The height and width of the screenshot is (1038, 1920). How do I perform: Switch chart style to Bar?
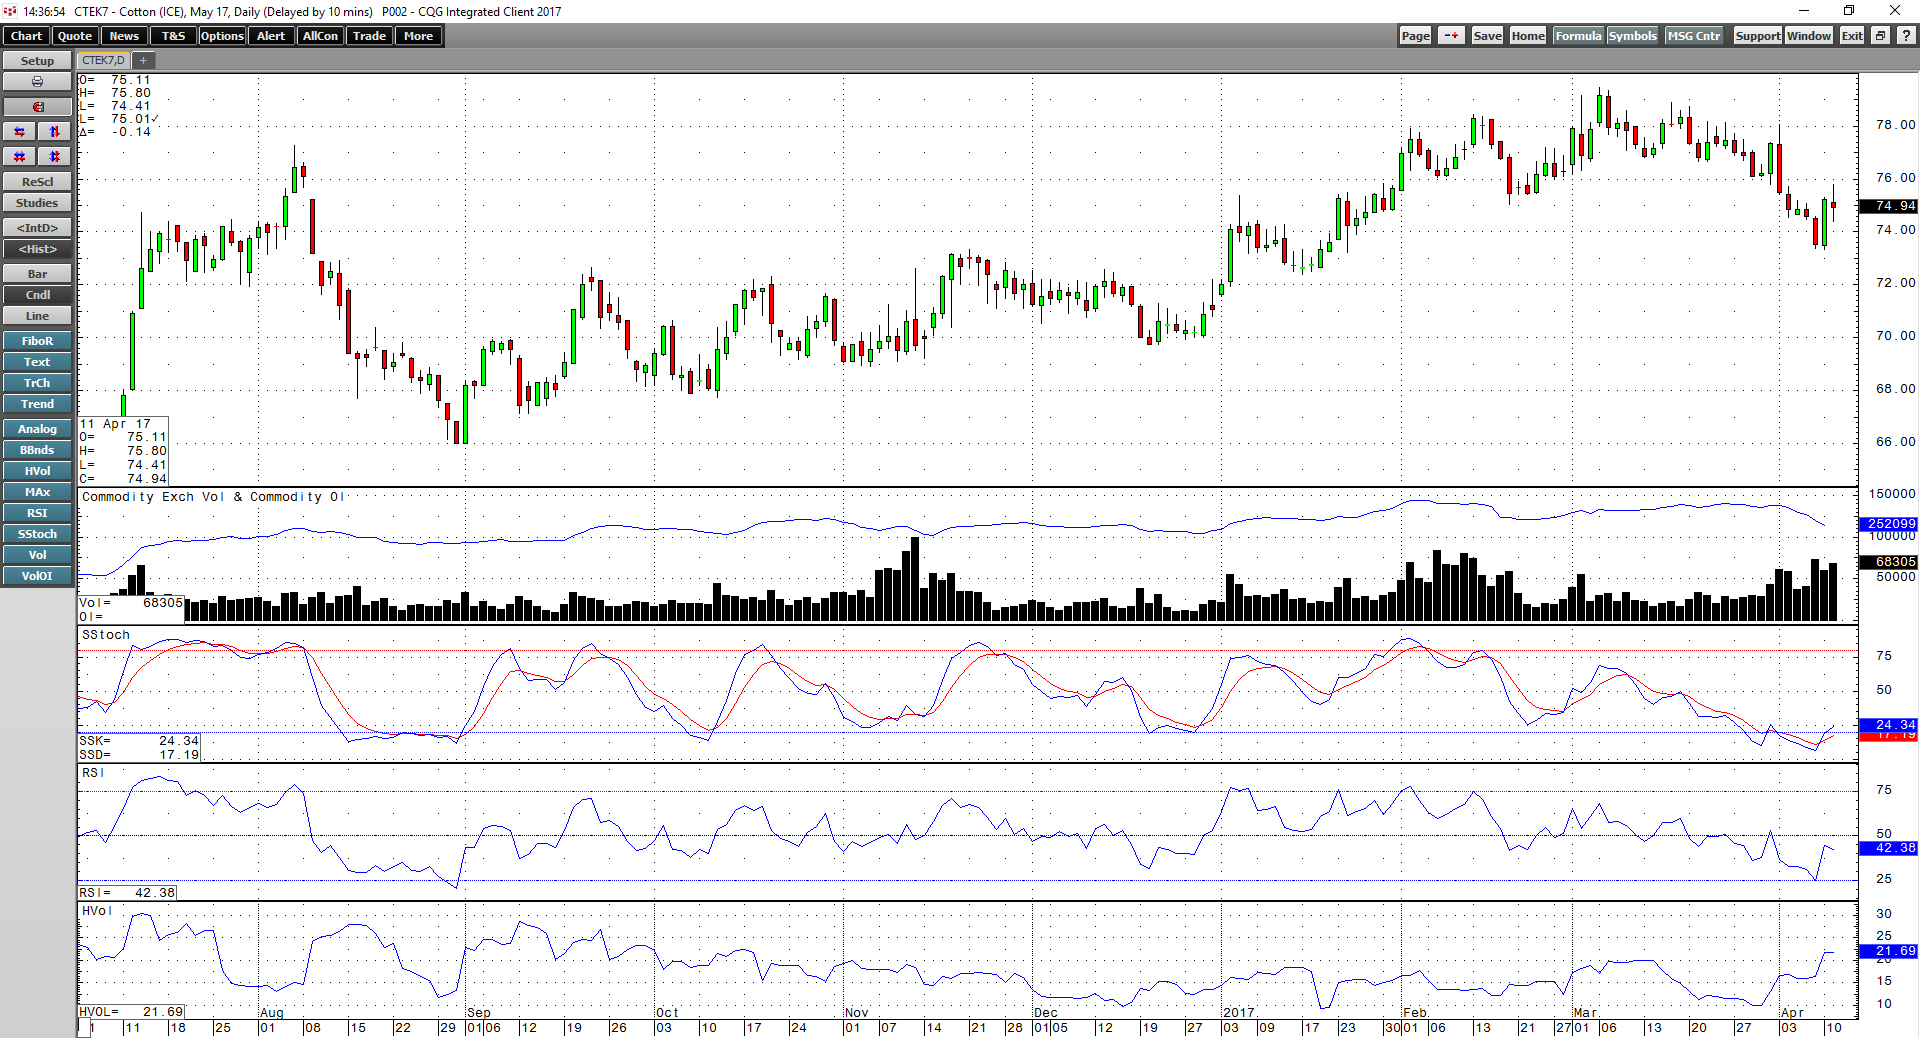pyautogui.click(x=37, y=273)
